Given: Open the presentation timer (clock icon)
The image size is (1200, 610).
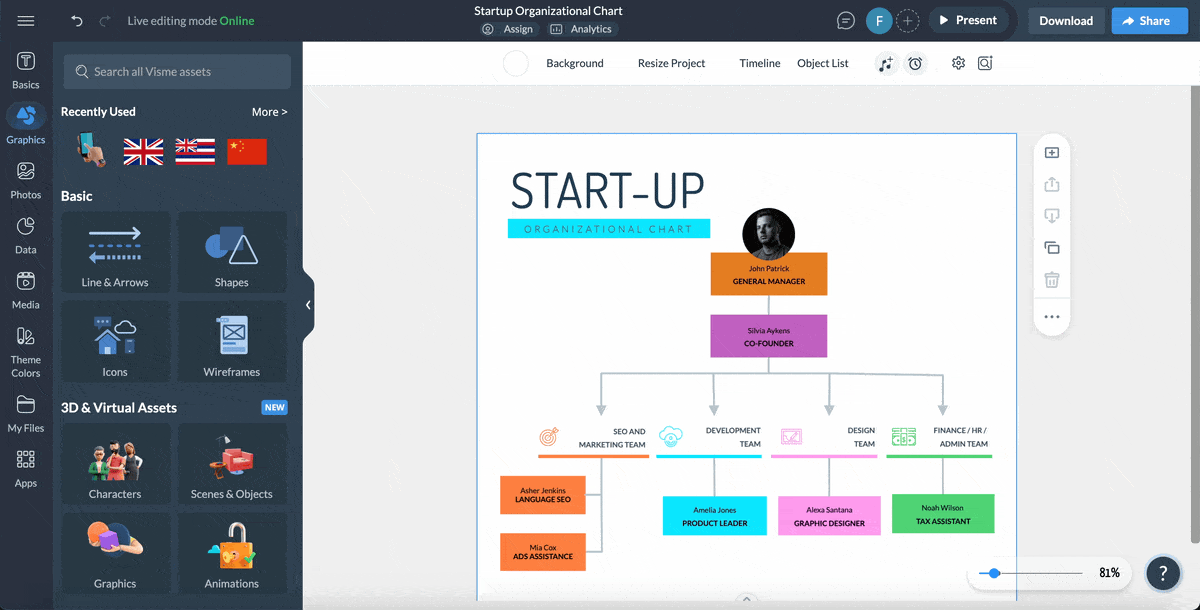Looking at the screenshot, I should point(915,63).
